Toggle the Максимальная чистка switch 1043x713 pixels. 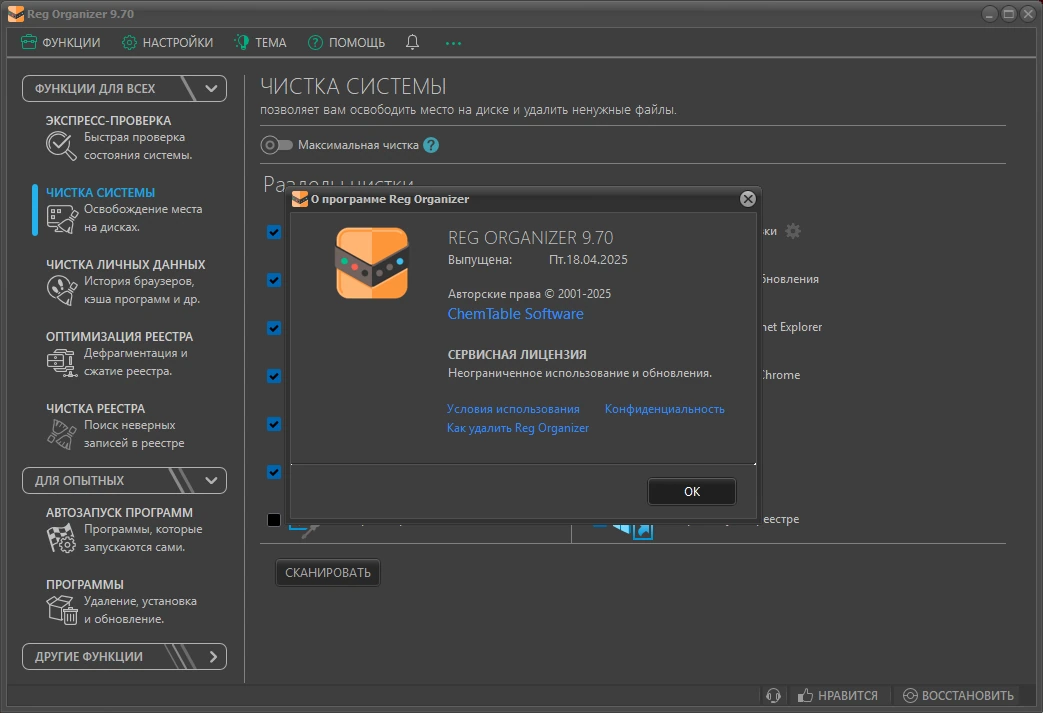click(276, 145)
